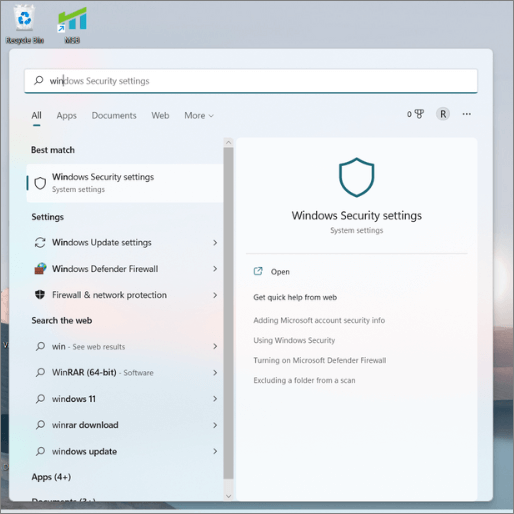The width and height of the screenshot is (514, 514).
Task: Click into the search text field
Action: click(251, 81)
